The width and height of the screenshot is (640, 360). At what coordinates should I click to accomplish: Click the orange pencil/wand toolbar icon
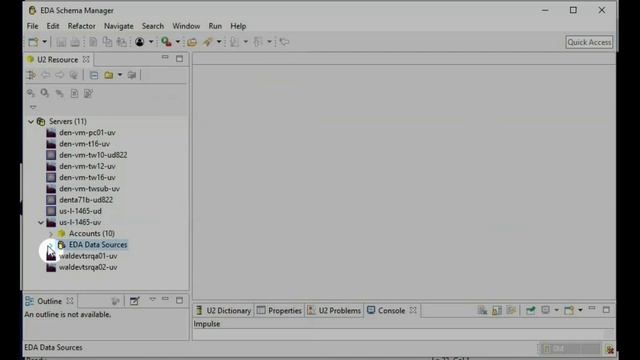[208, 42]
